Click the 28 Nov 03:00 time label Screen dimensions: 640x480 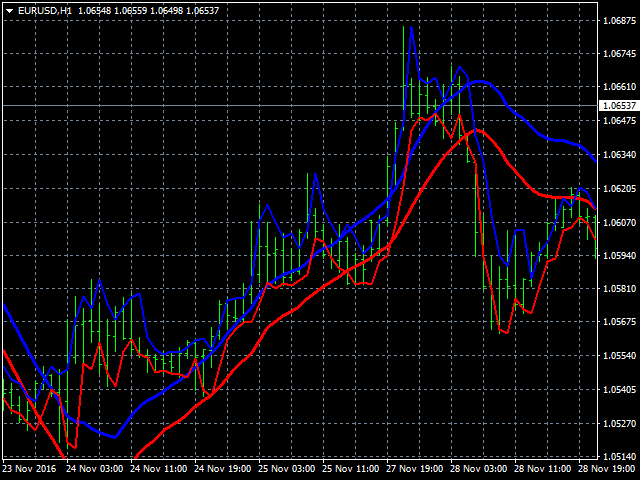tap(478, 468)
